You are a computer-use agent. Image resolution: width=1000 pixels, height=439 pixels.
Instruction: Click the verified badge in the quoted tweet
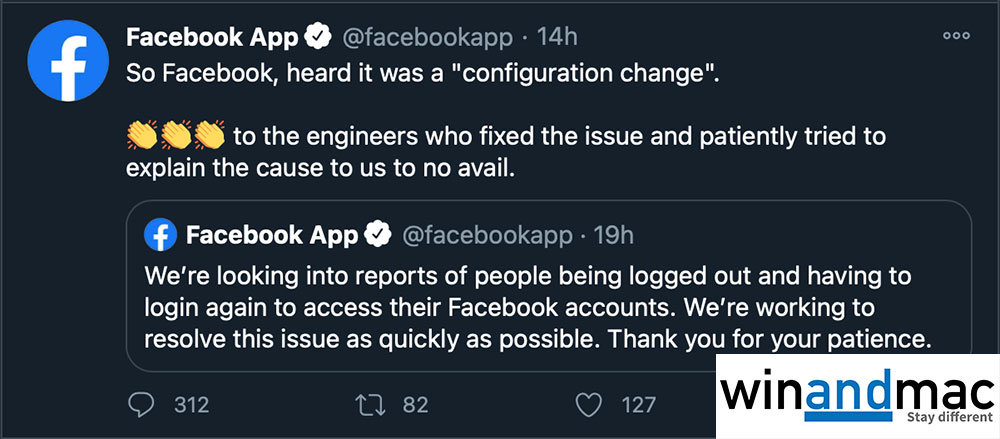377,236
